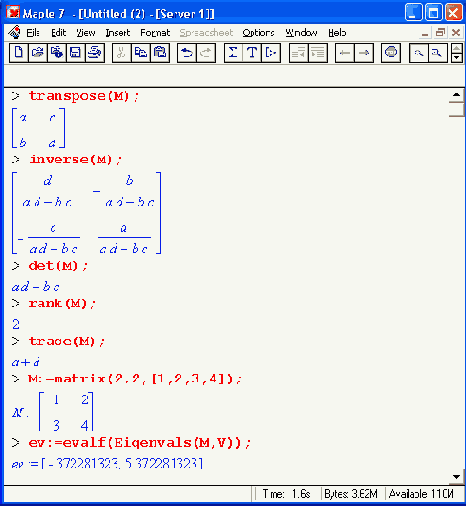Viewport: 466px width, 506px height.
Task: Open an existing worksheet via folder icon
Action: coord(38,53)
